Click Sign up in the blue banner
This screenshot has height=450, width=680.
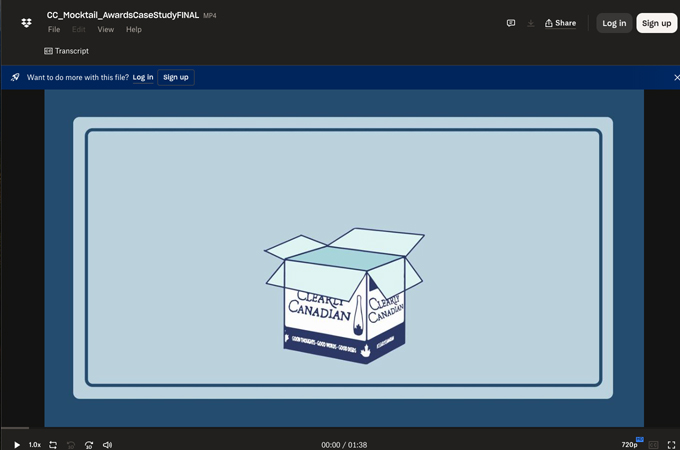[176, 77]
